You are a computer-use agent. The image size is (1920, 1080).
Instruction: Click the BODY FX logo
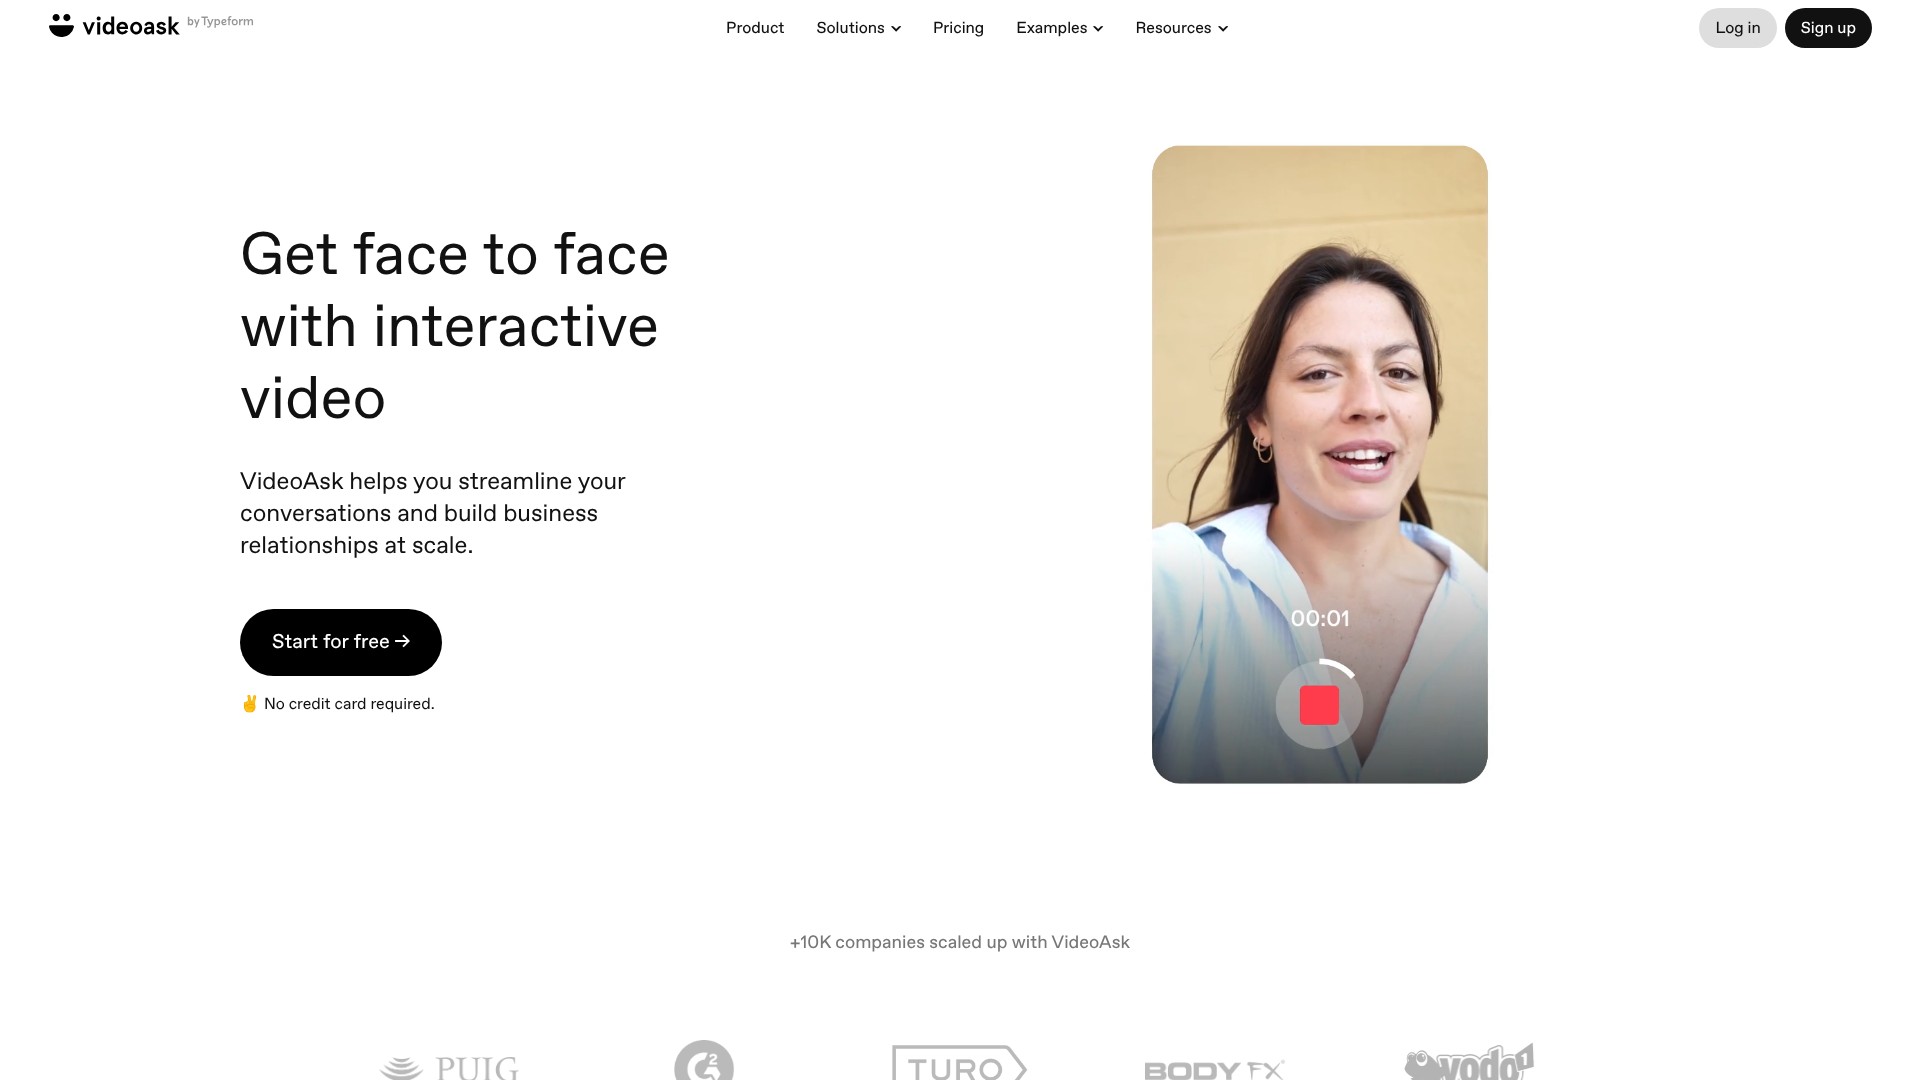[x=1214, y=1070]
